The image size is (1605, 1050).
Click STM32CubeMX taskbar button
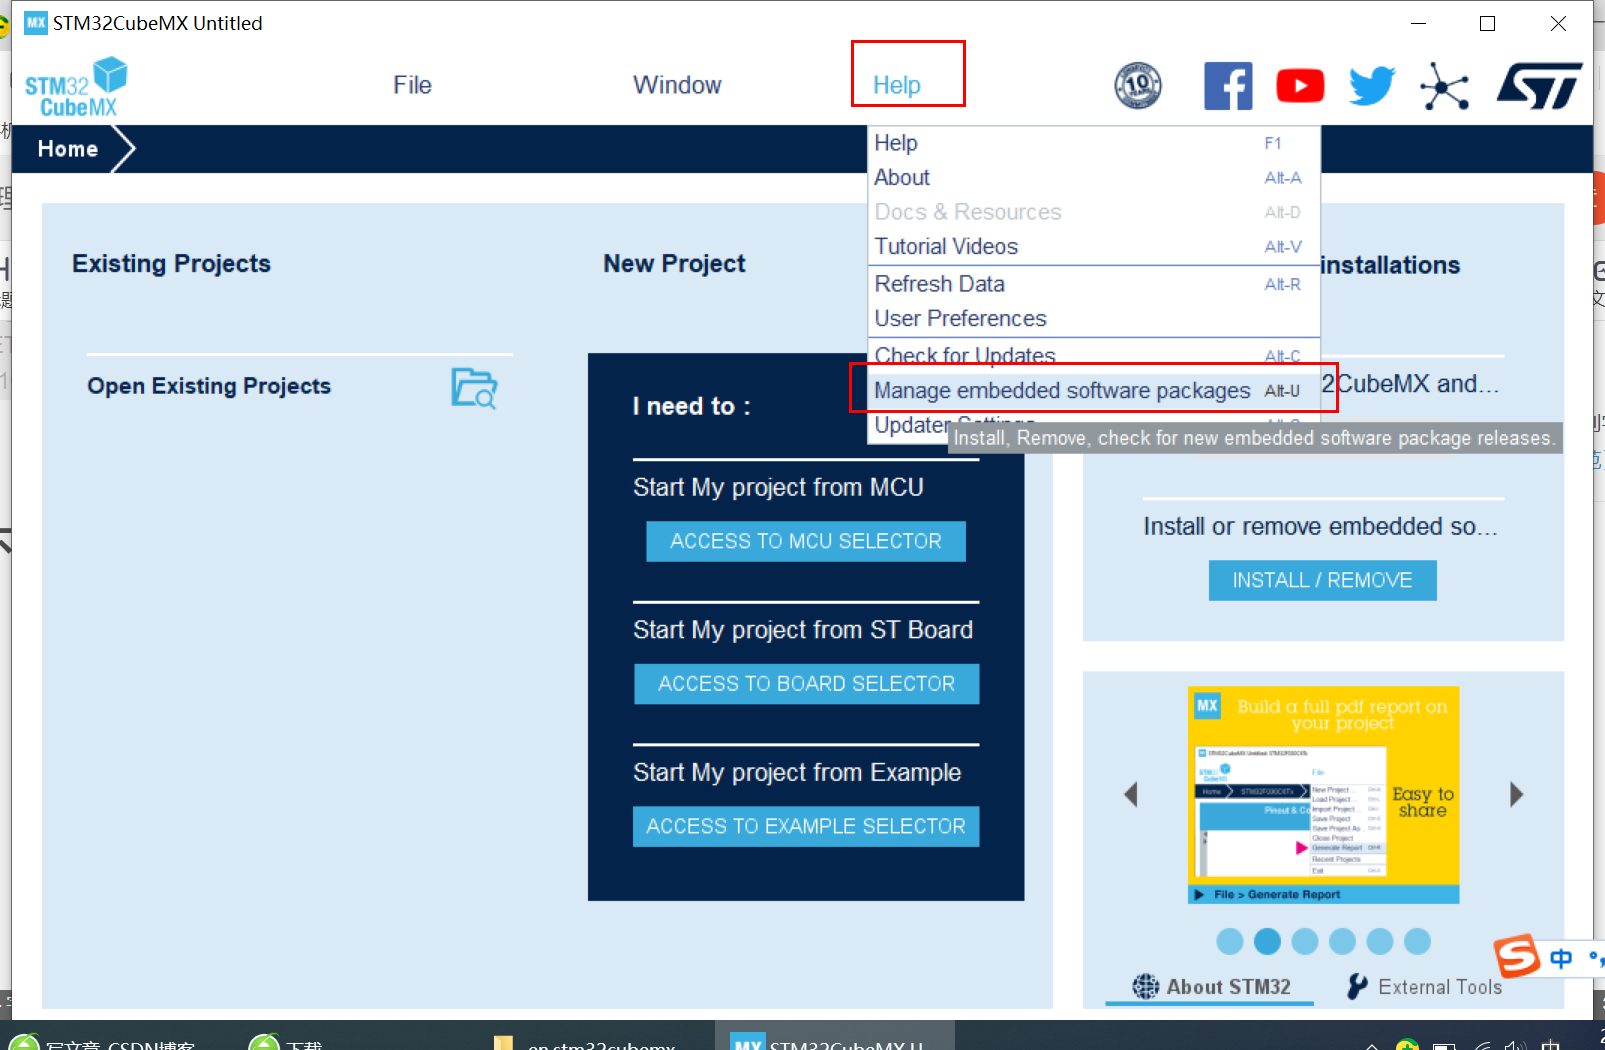click(835, 1037)
